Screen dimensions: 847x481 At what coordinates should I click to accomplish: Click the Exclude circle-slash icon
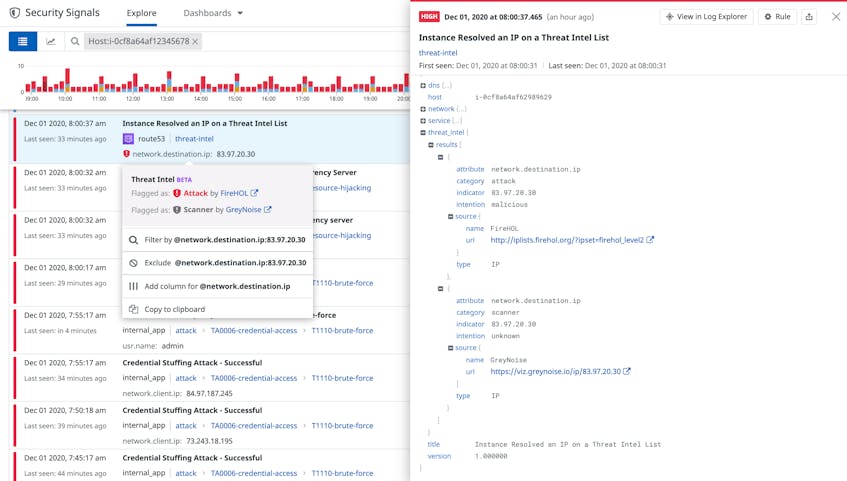pos(133,263)
